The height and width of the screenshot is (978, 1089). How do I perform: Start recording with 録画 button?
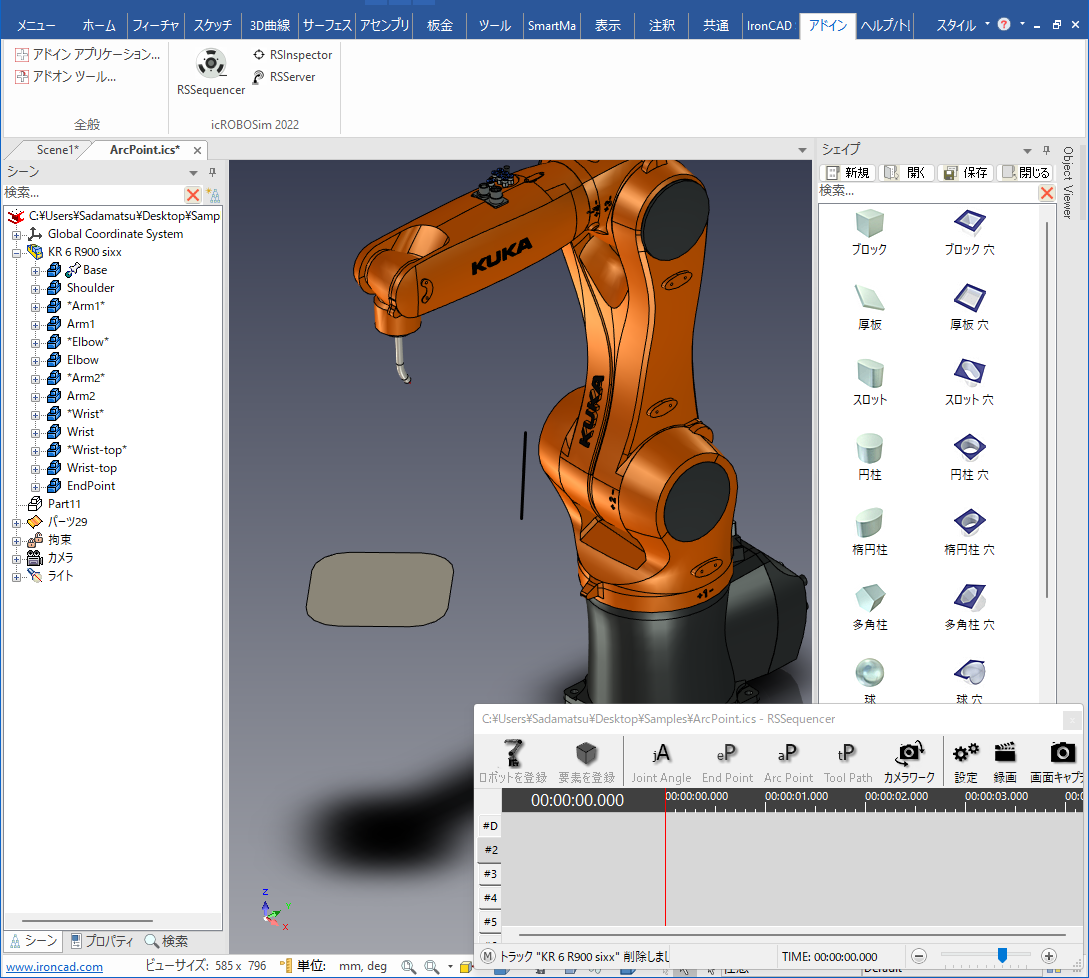point(1004,761)
